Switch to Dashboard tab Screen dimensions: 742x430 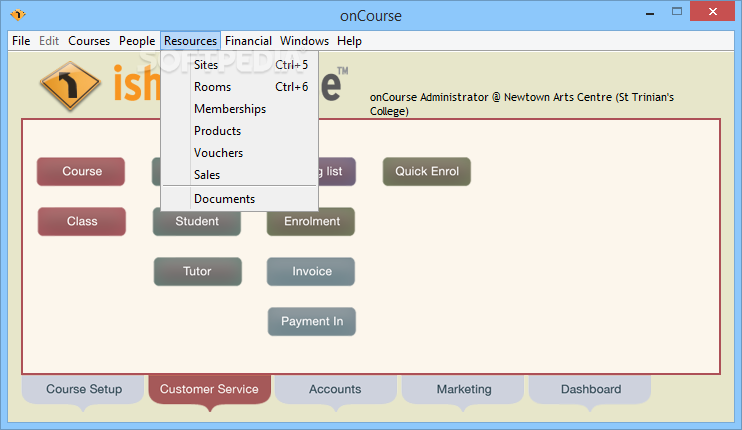591,389
